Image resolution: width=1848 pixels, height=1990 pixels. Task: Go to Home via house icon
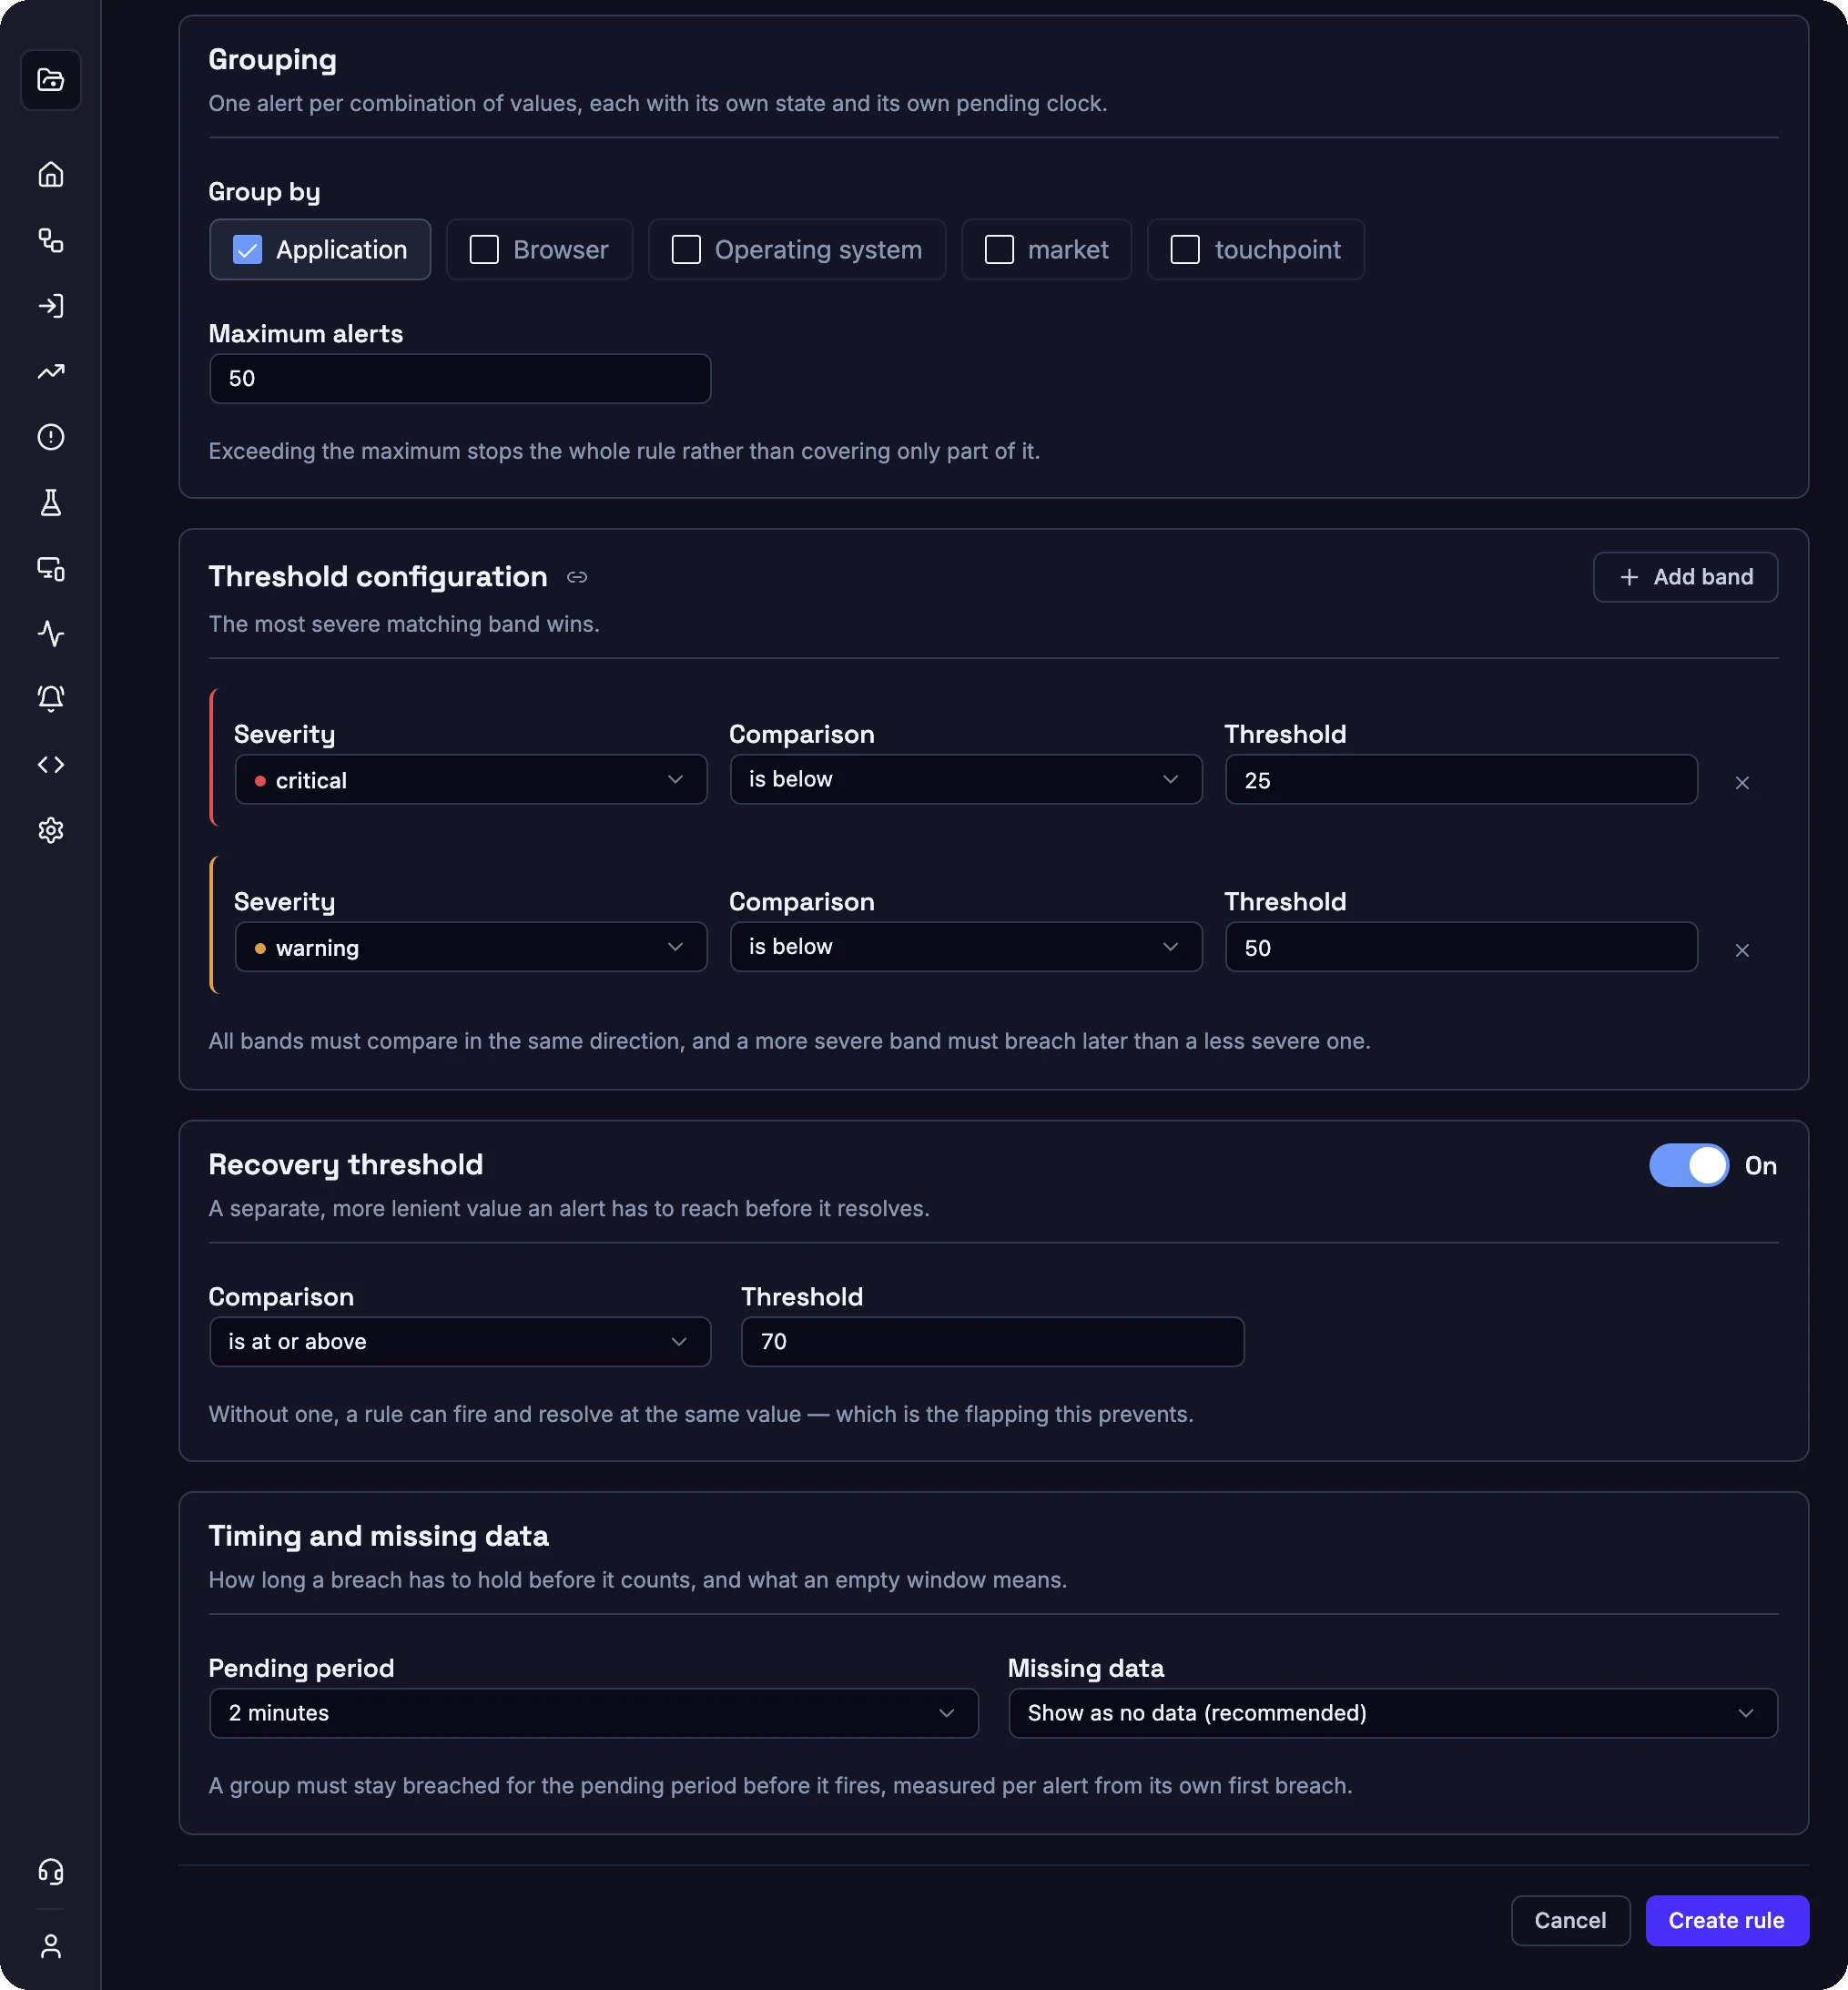pos(51,174)
